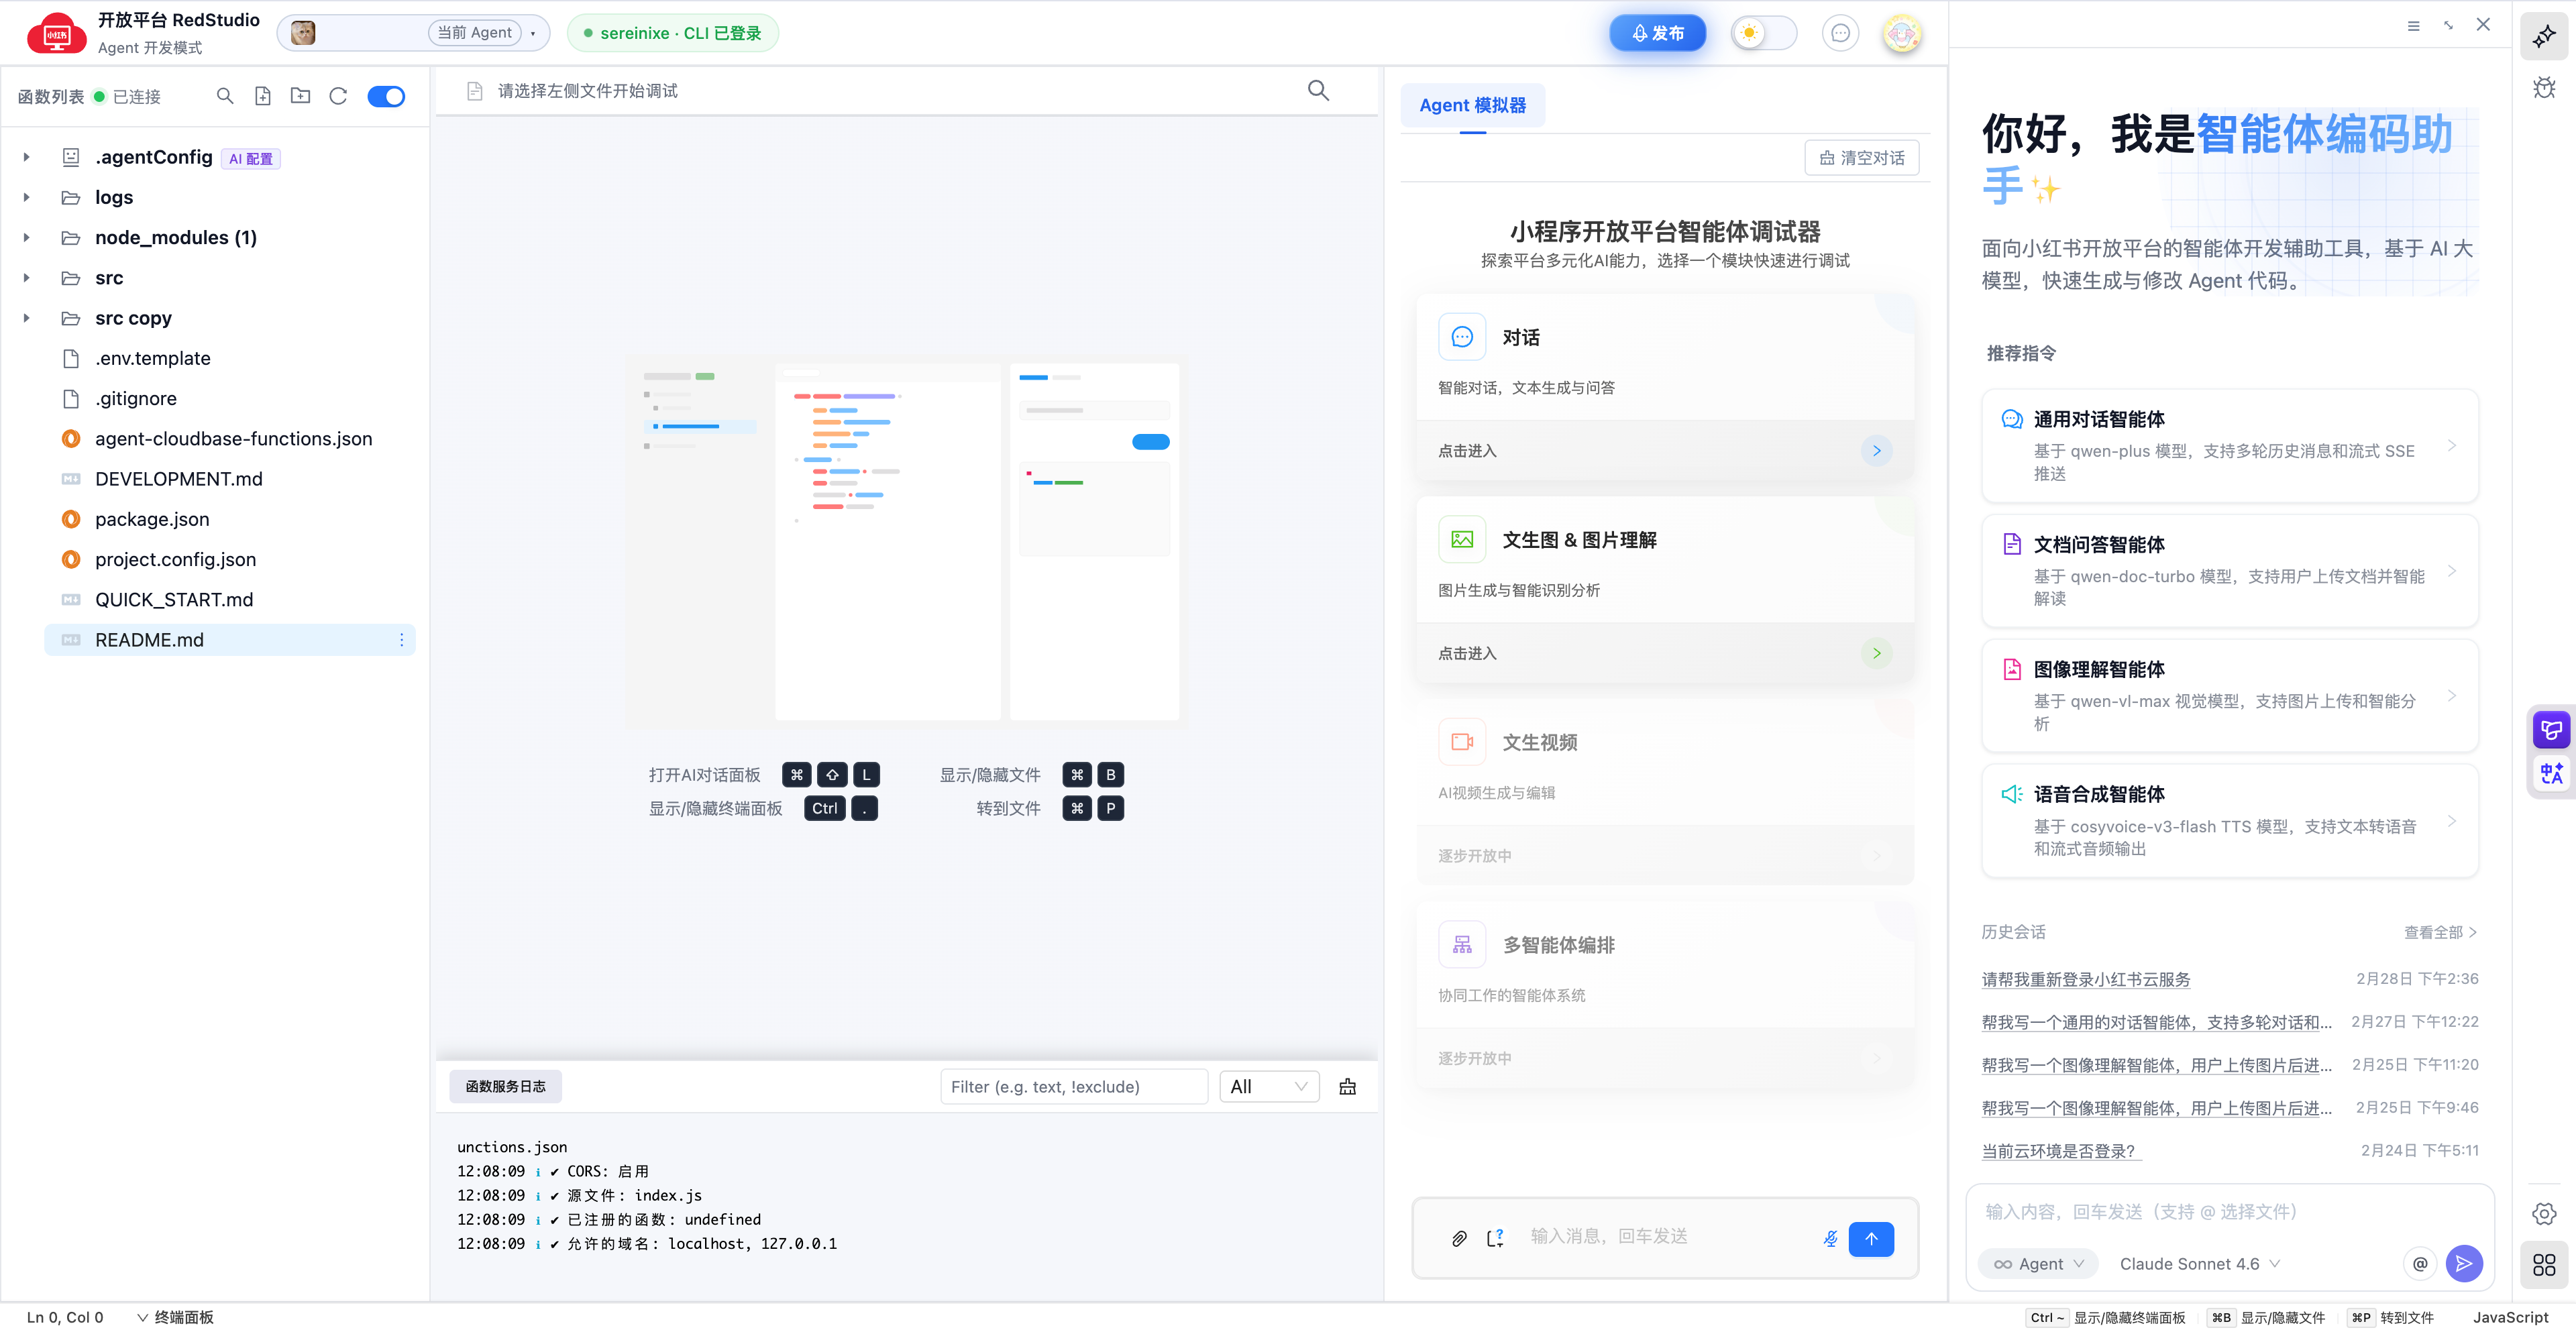Open the four-squares apps icon in right sidebar

click(2544, 1265)
